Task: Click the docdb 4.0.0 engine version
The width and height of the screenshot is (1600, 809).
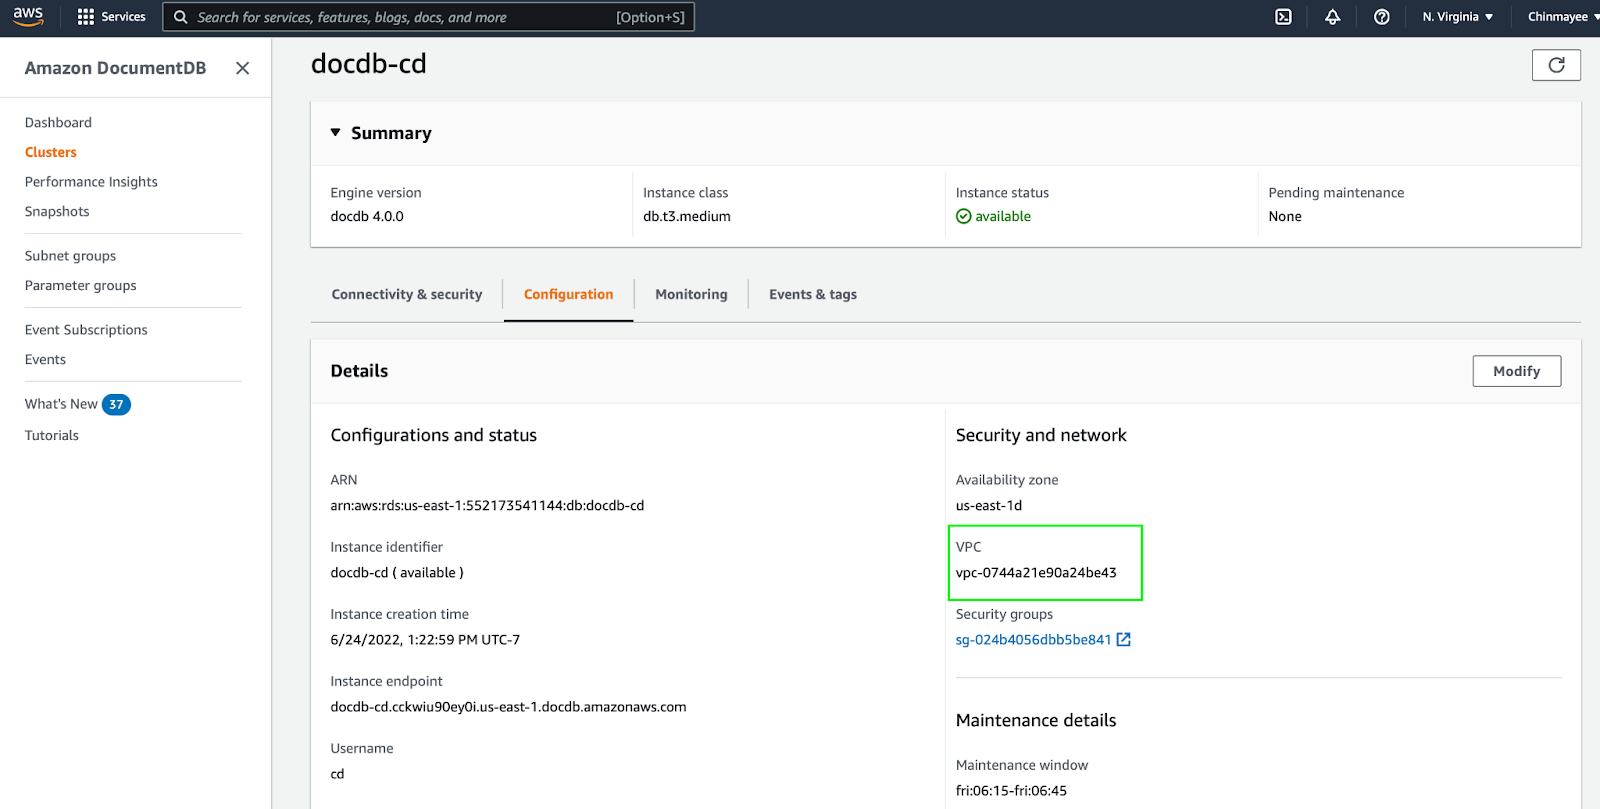Action: [367, 217]
